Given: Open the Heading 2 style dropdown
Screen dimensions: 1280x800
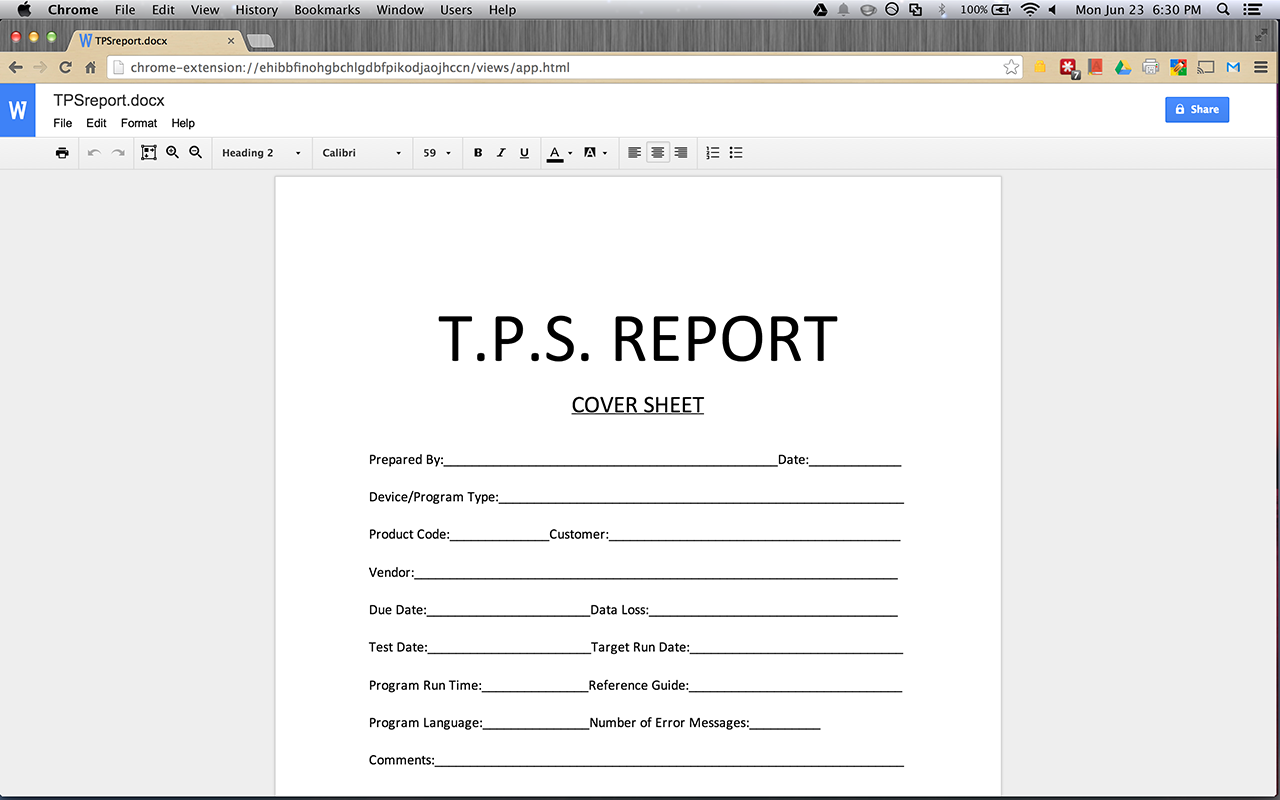Looking at the screenshot, I should (261, 153).
